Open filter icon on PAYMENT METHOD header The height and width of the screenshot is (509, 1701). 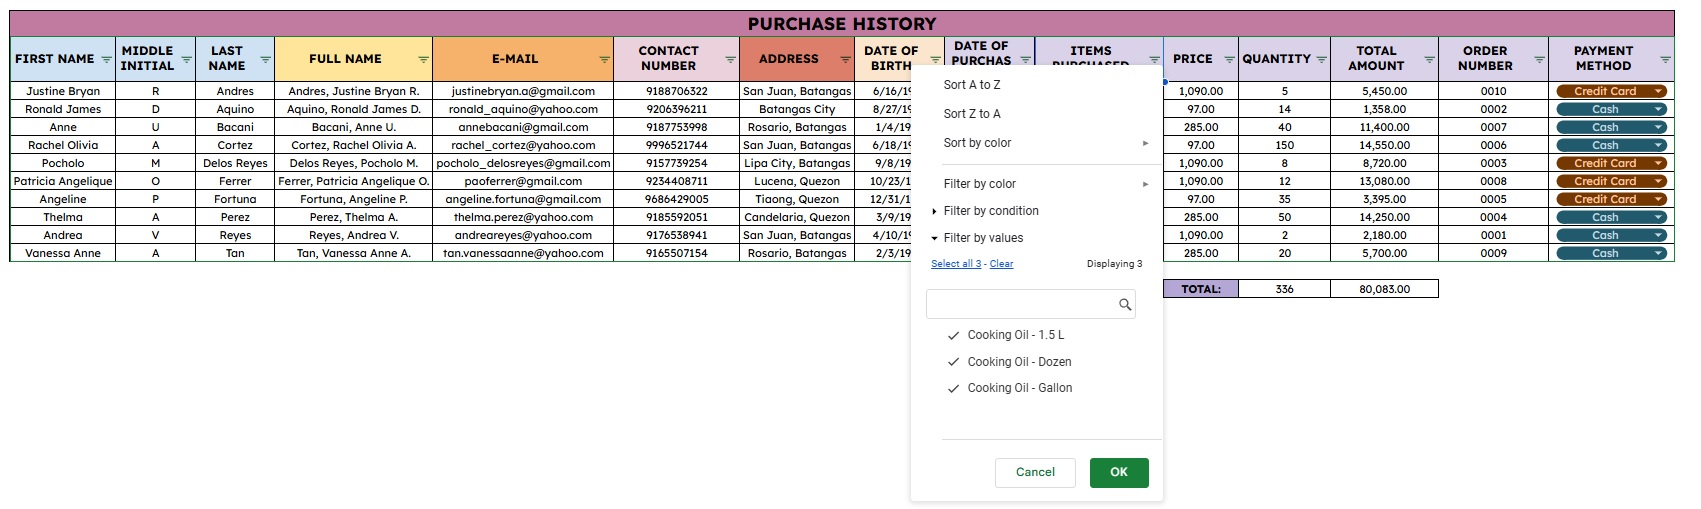(x=1665, y=60)
